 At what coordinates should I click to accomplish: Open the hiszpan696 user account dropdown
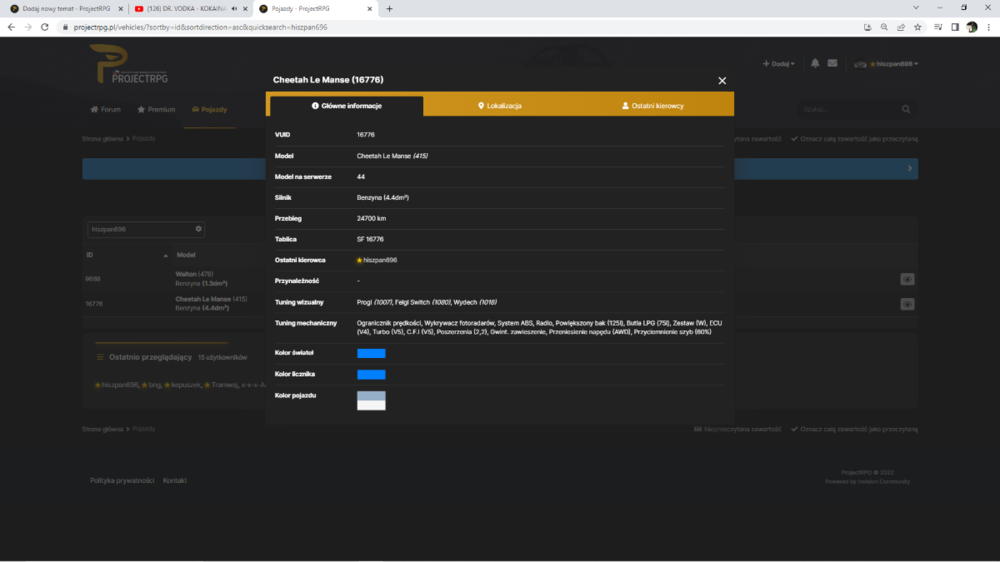[x=886, y=64]
